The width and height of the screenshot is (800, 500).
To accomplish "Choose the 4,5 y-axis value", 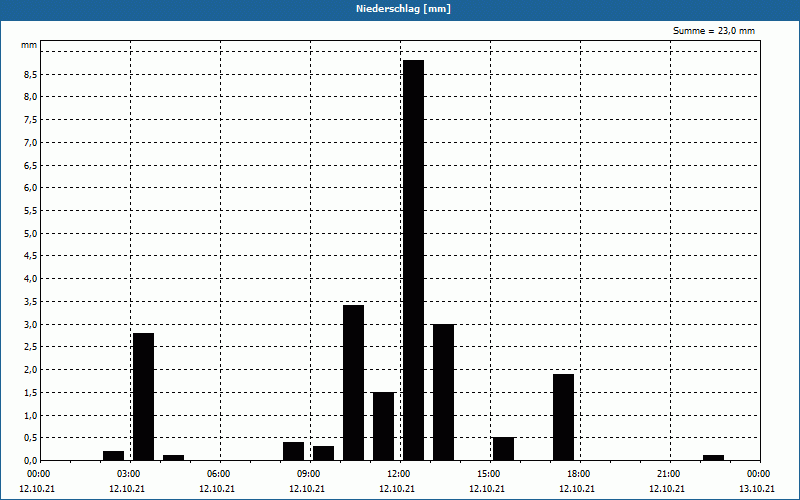I will (31, 256).
